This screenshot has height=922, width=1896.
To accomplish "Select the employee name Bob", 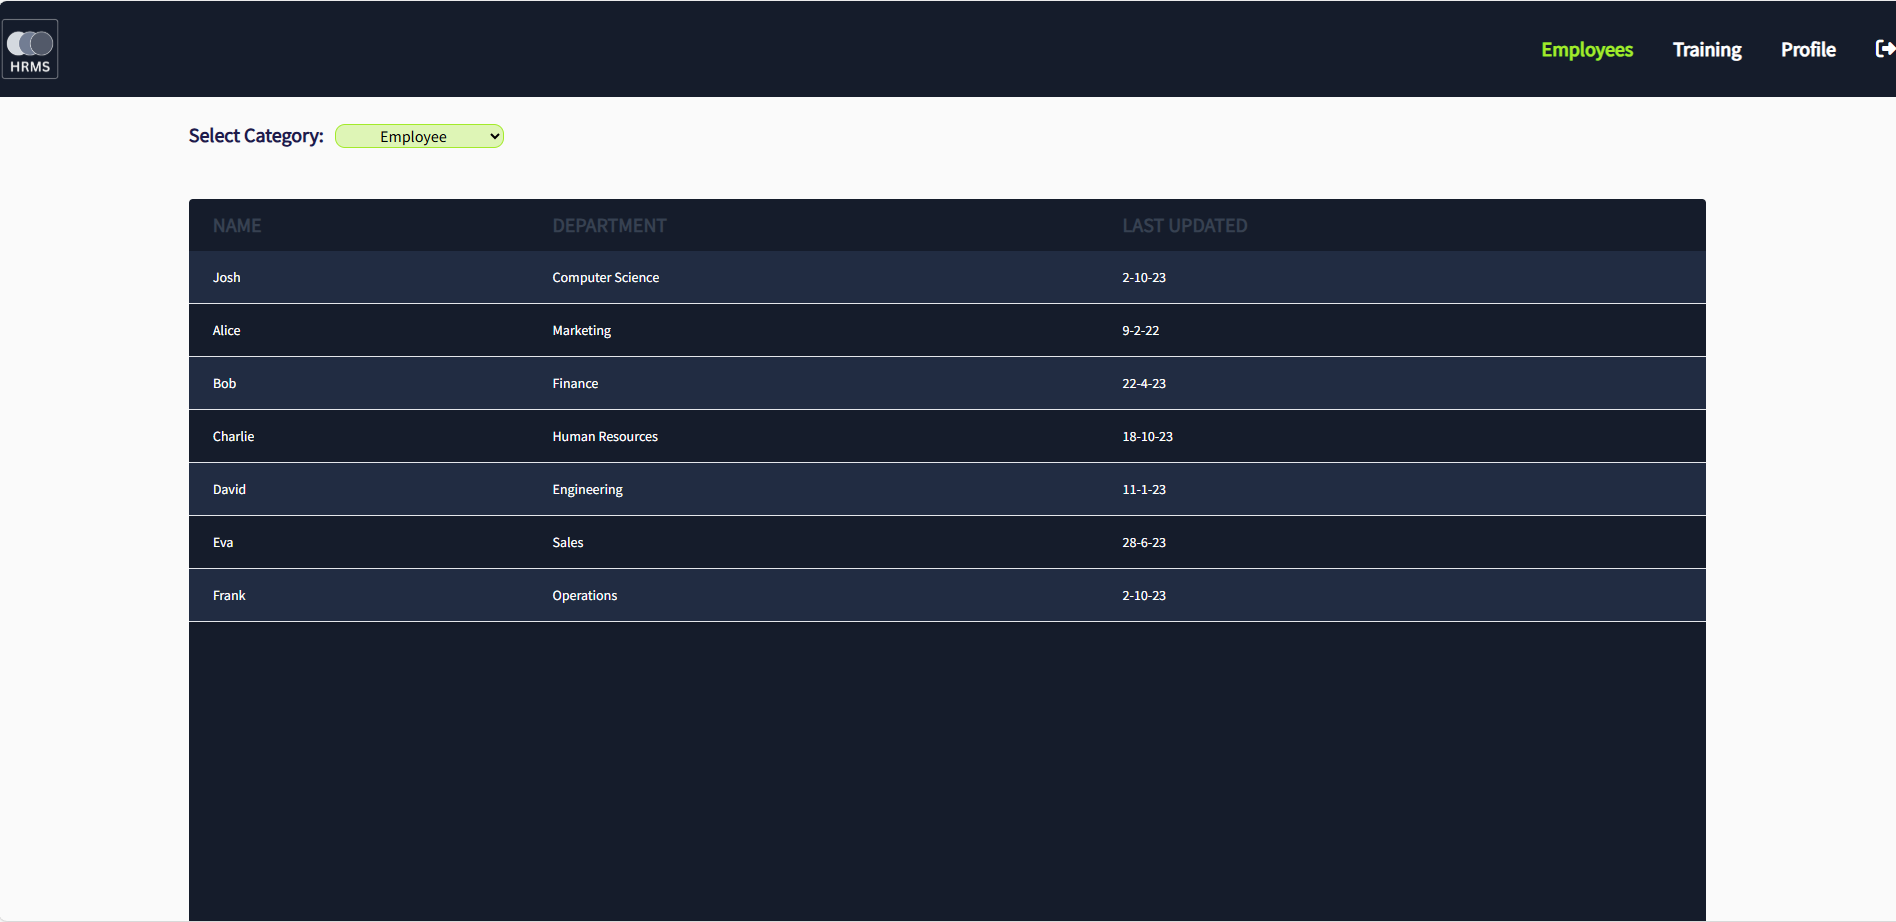I will (225, 384).
